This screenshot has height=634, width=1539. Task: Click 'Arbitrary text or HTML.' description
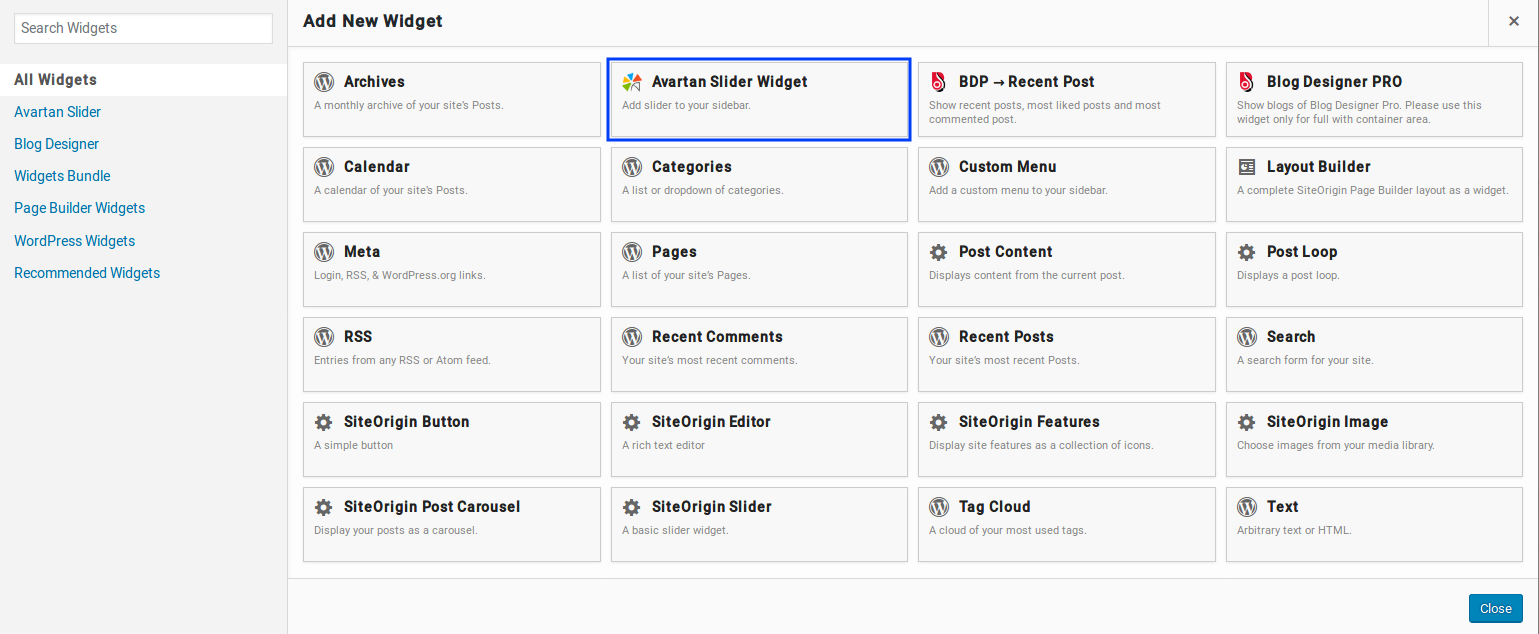1294,530
